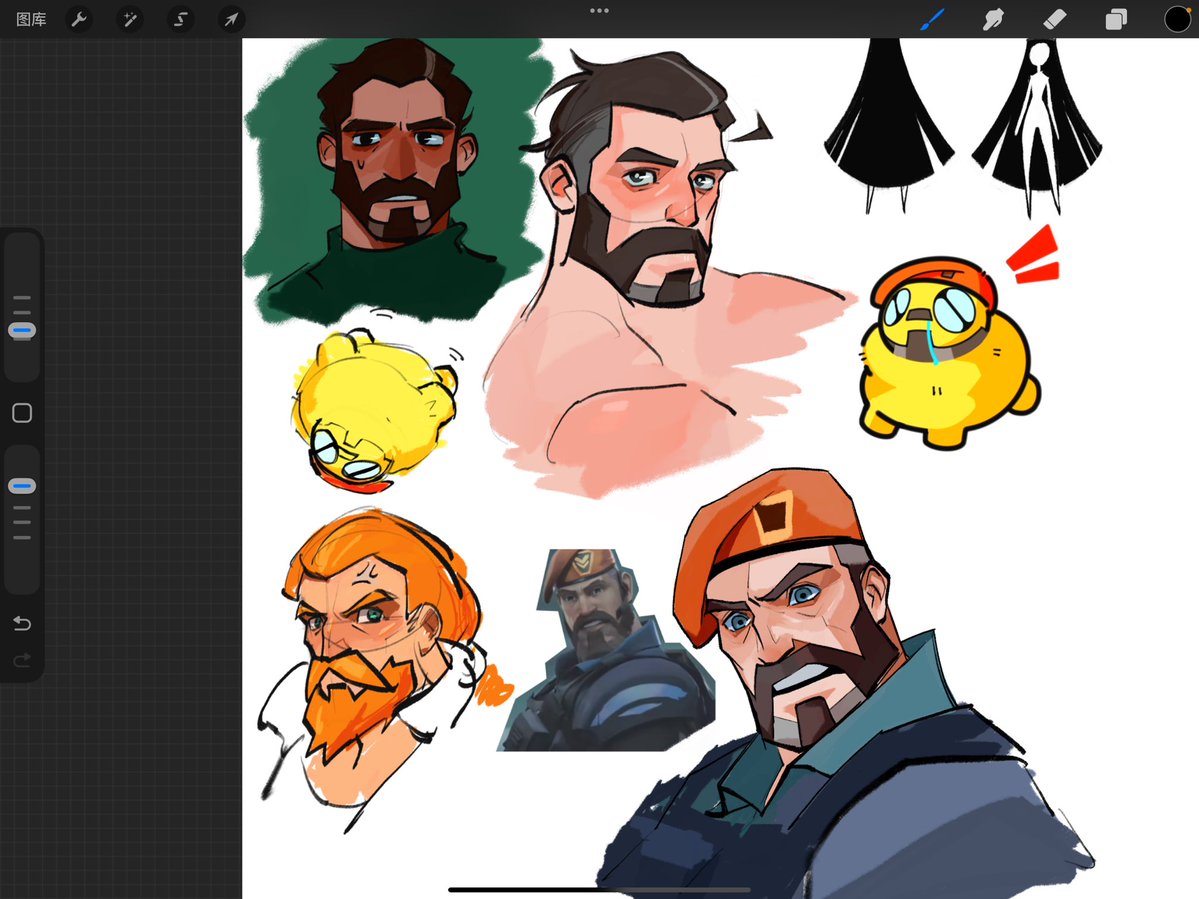1199x899 pixels.
Task: Open the Actions wrench menu
Action: pyautogui.click(x=79, y=19)
